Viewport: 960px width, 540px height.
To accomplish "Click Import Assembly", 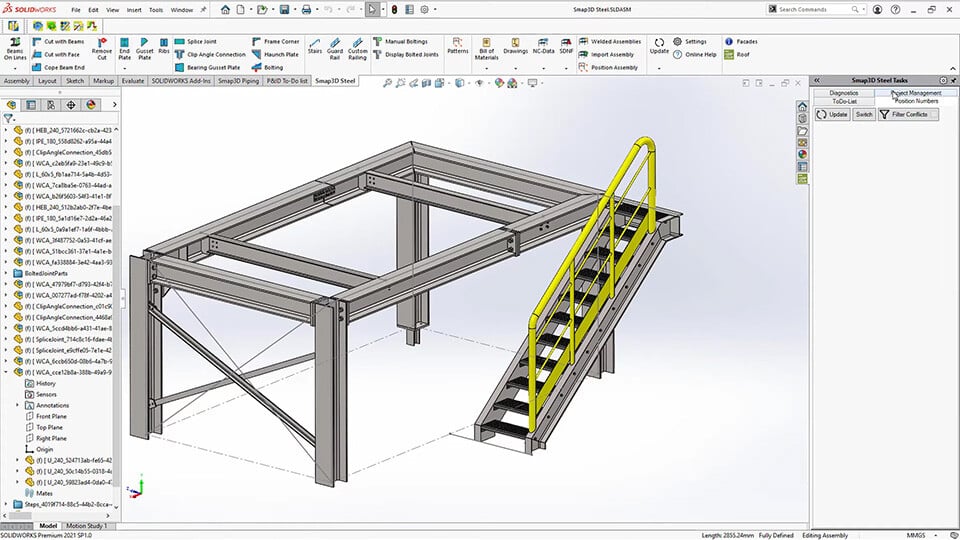I will pyautogui.click(x=606, y=54).
